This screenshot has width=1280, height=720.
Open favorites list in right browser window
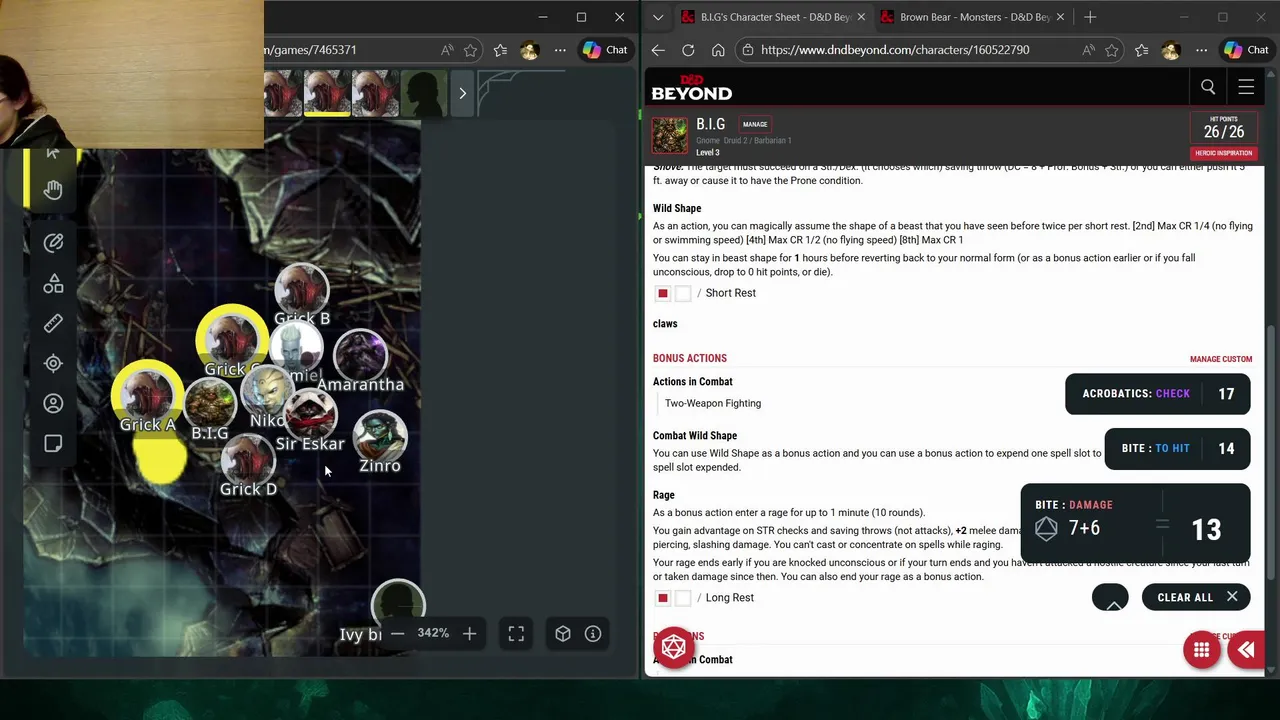tap(1141, 50)
